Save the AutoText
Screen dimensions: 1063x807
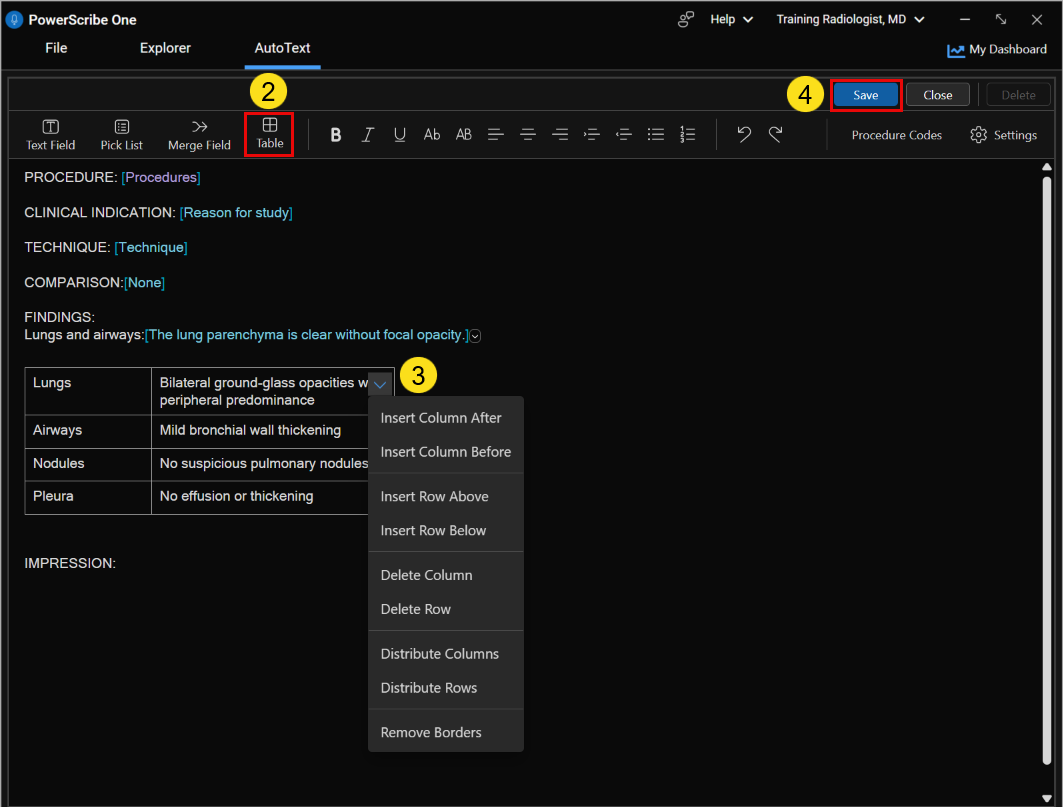pos(866,95)
